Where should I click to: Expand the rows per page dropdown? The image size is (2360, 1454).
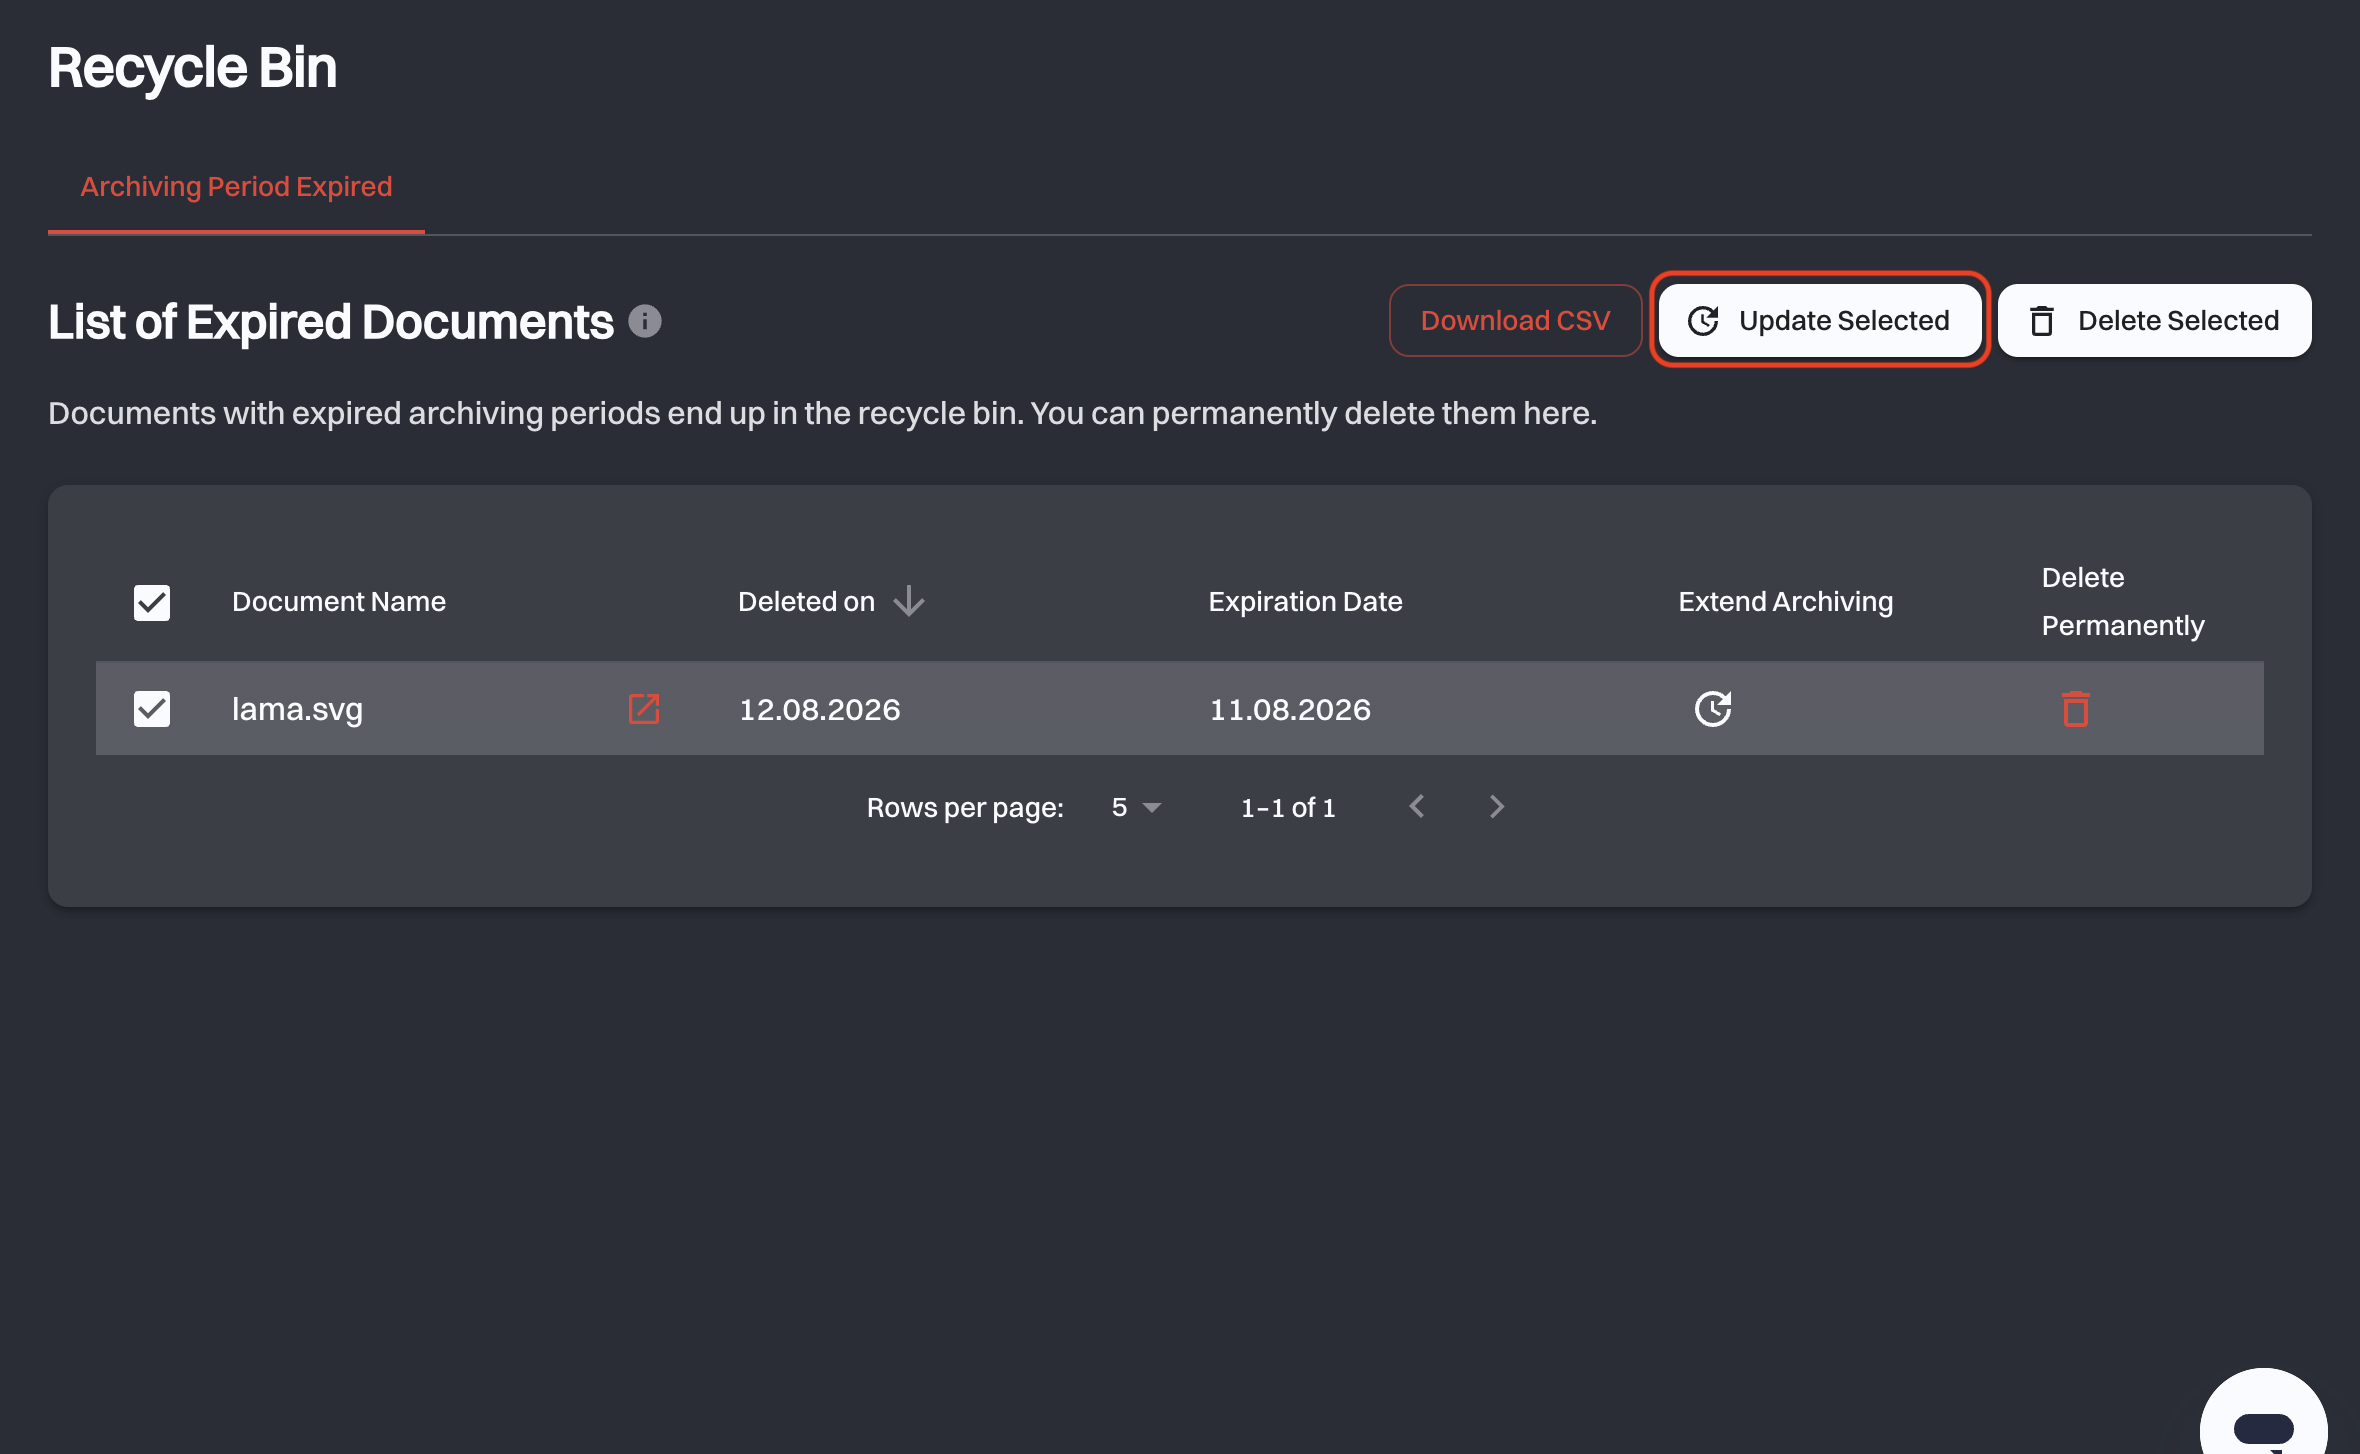tap(1136, 807)
